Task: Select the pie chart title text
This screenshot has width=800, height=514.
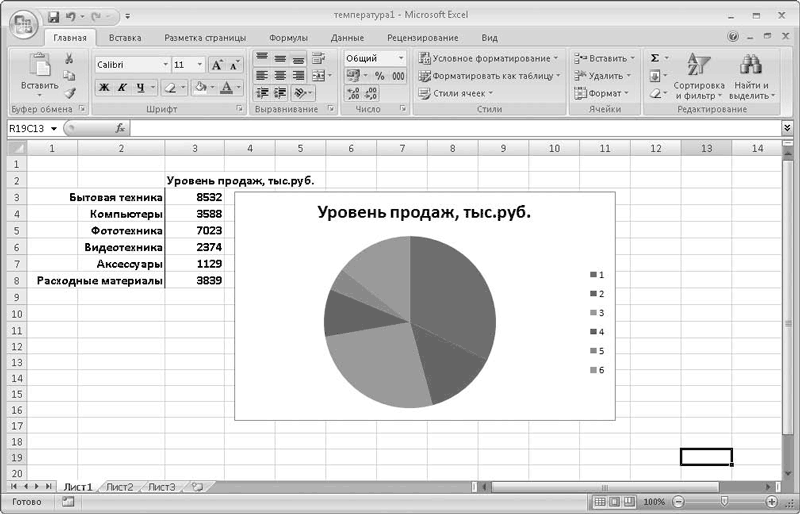Action: (424, 212)
